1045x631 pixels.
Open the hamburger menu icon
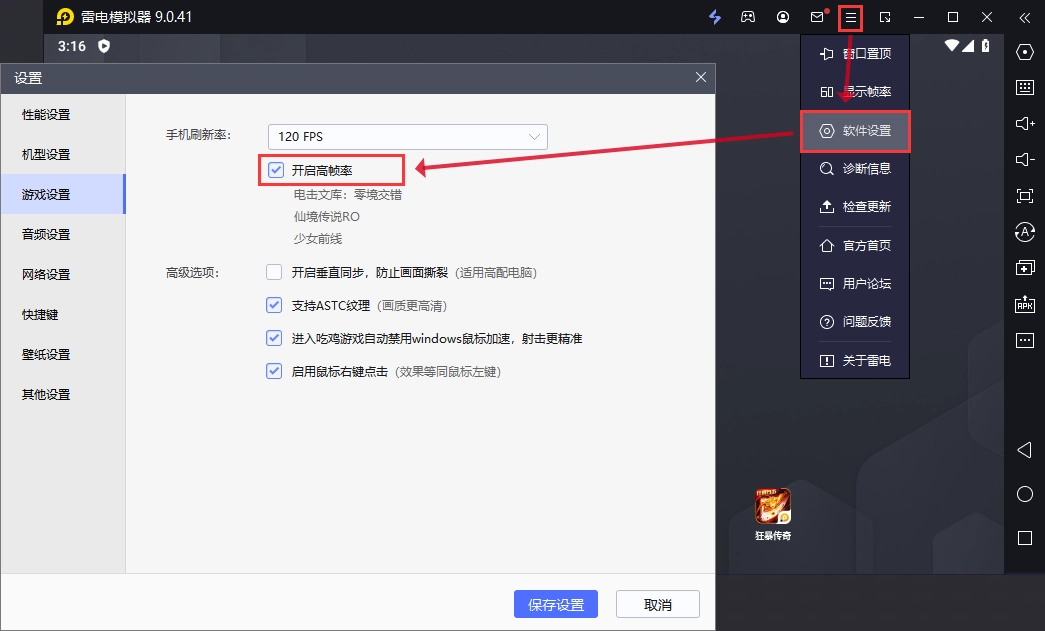pyautogui.click(x=851, y=17)
